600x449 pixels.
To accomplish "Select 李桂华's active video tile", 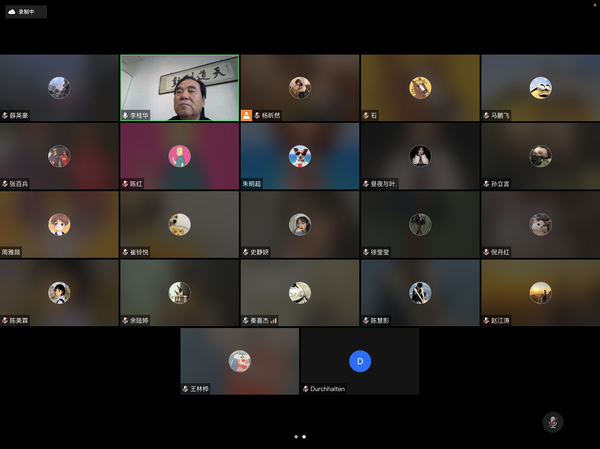I will click(x=179, y=87).
